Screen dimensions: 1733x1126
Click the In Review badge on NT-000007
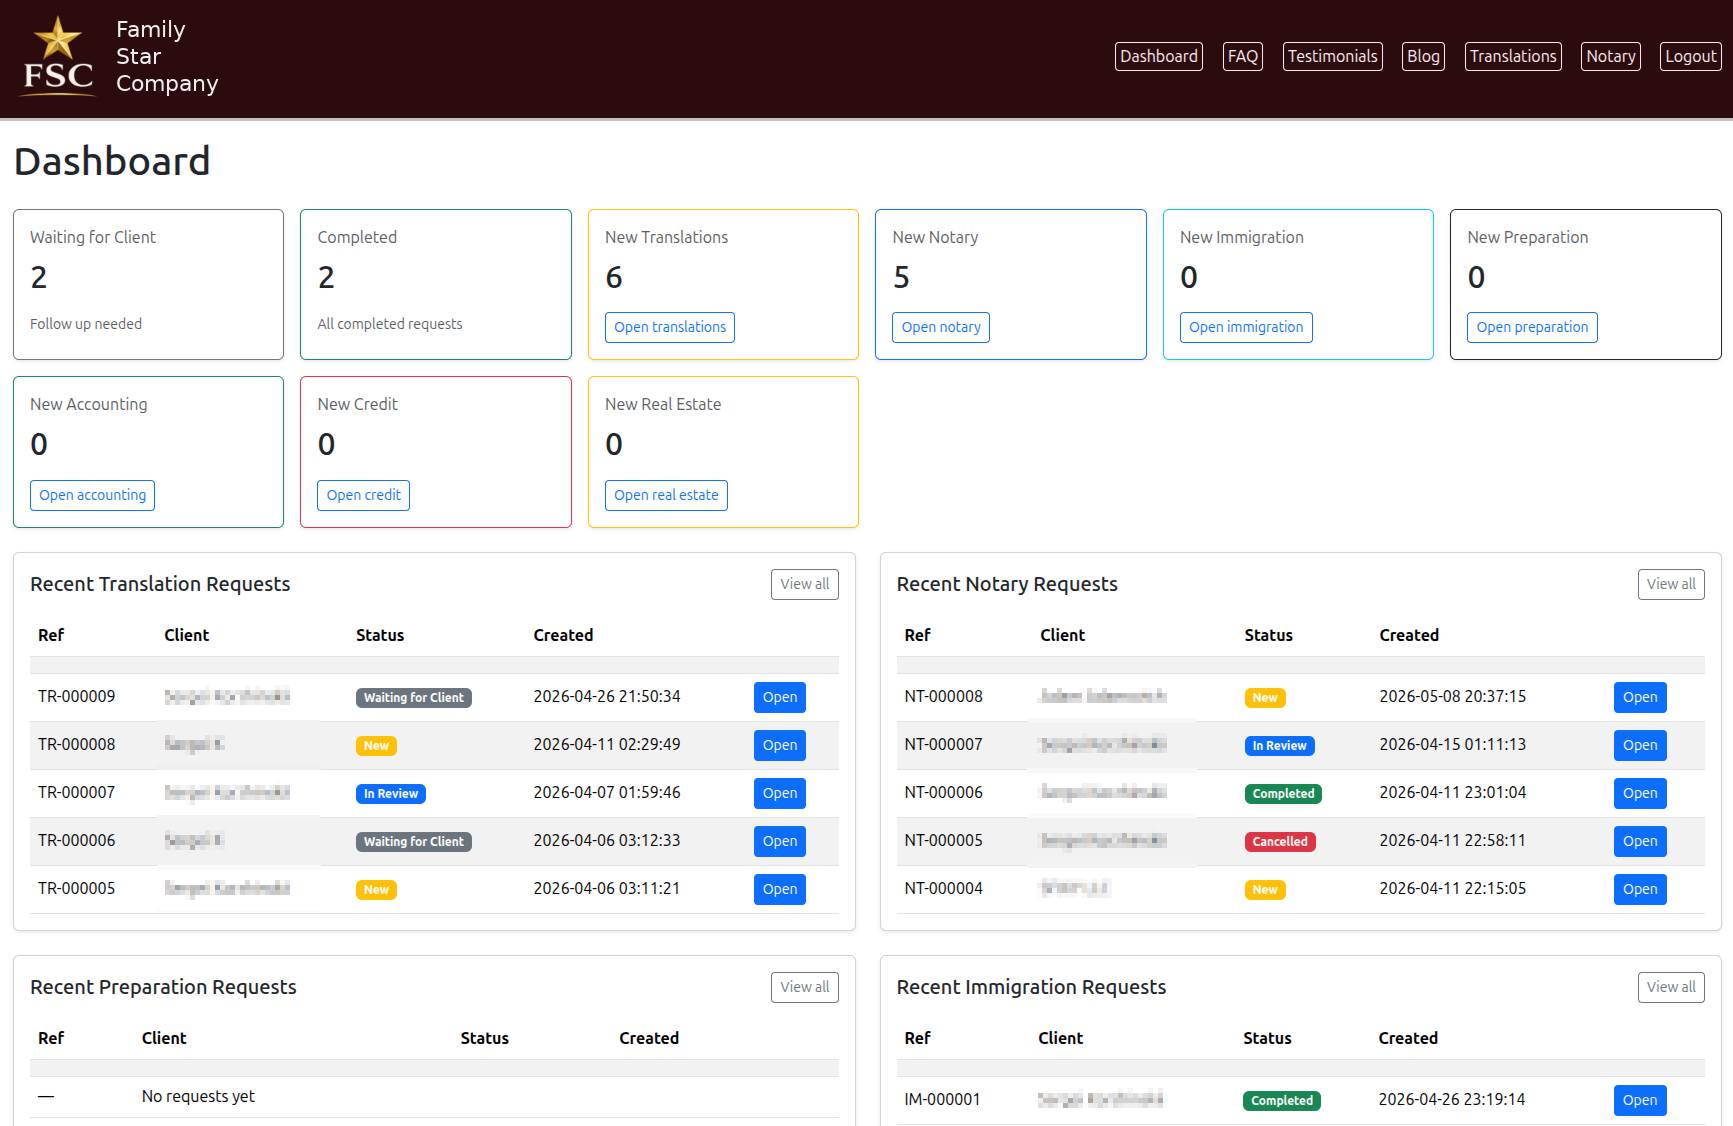1280,746
